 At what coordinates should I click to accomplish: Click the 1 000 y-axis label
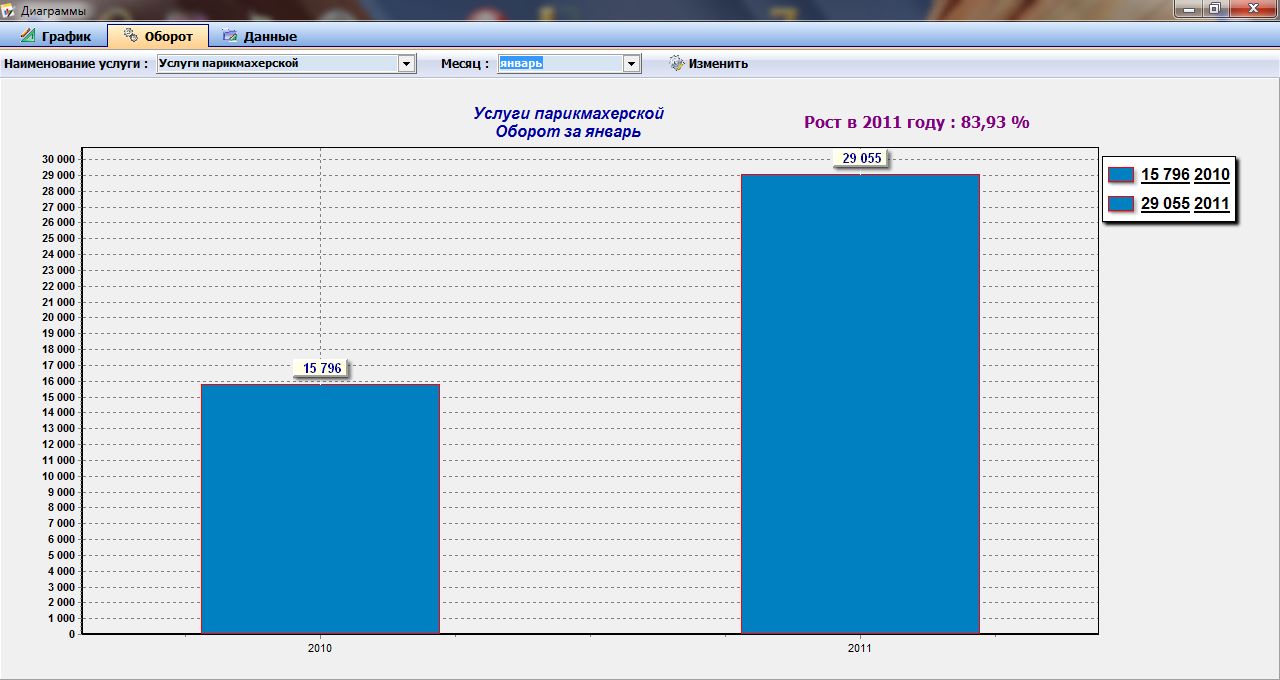61,618
